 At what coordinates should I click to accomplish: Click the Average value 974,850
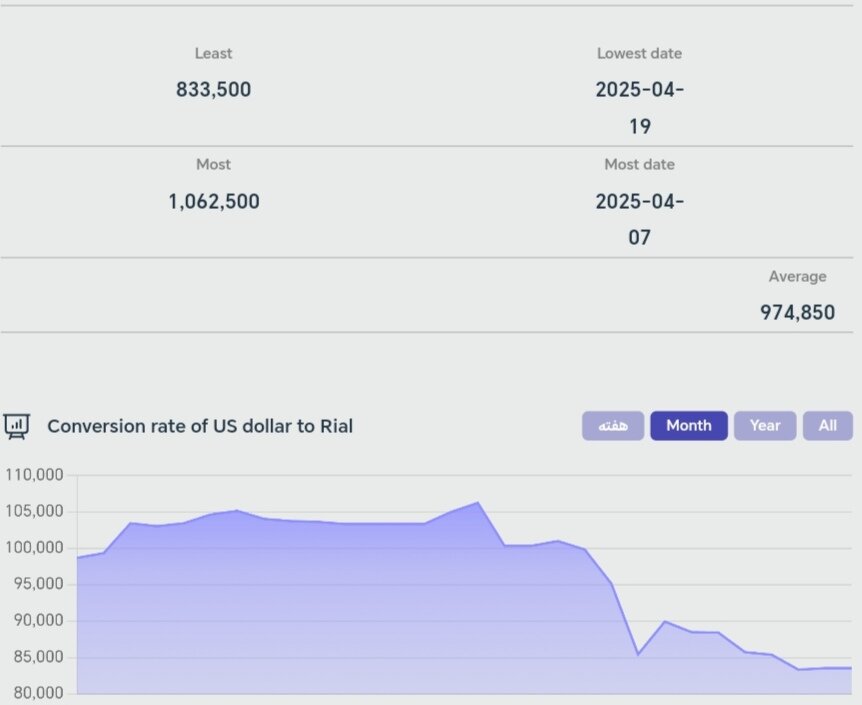tap(797, 313)
